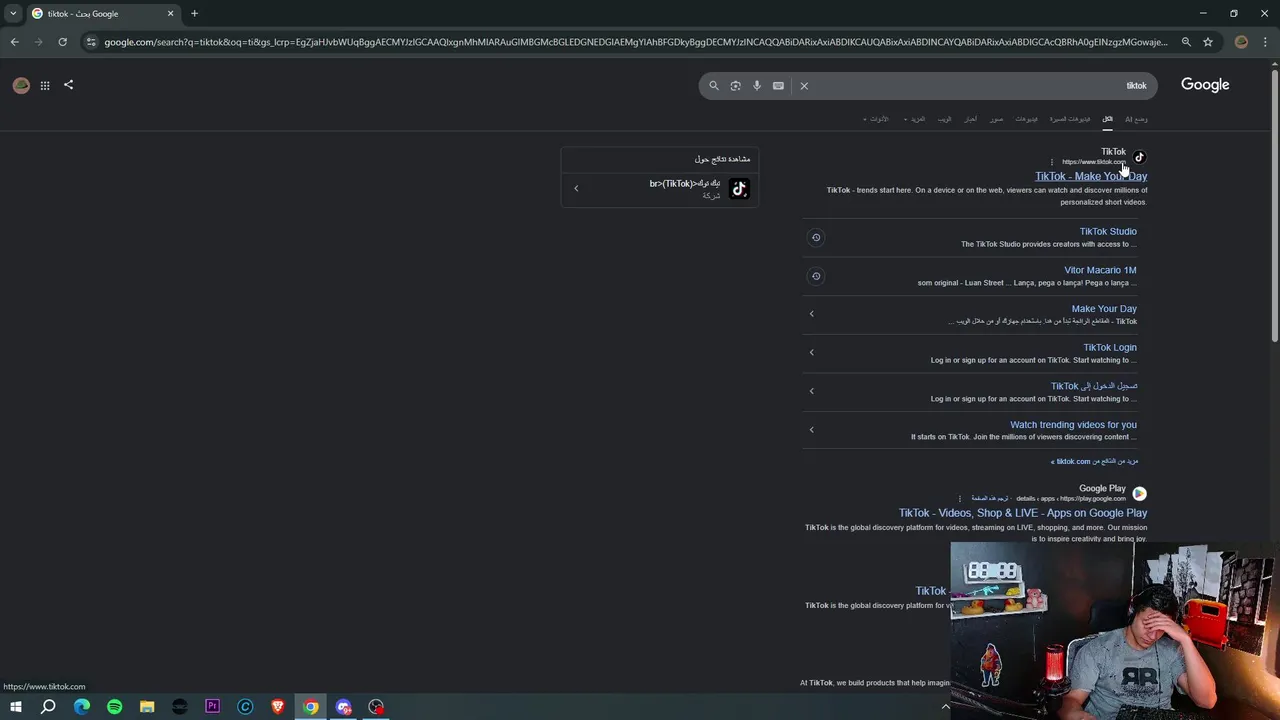Bookmark this page with the star icon
The width and height of the screenshot is (1280, 720).
point(1208,42)
